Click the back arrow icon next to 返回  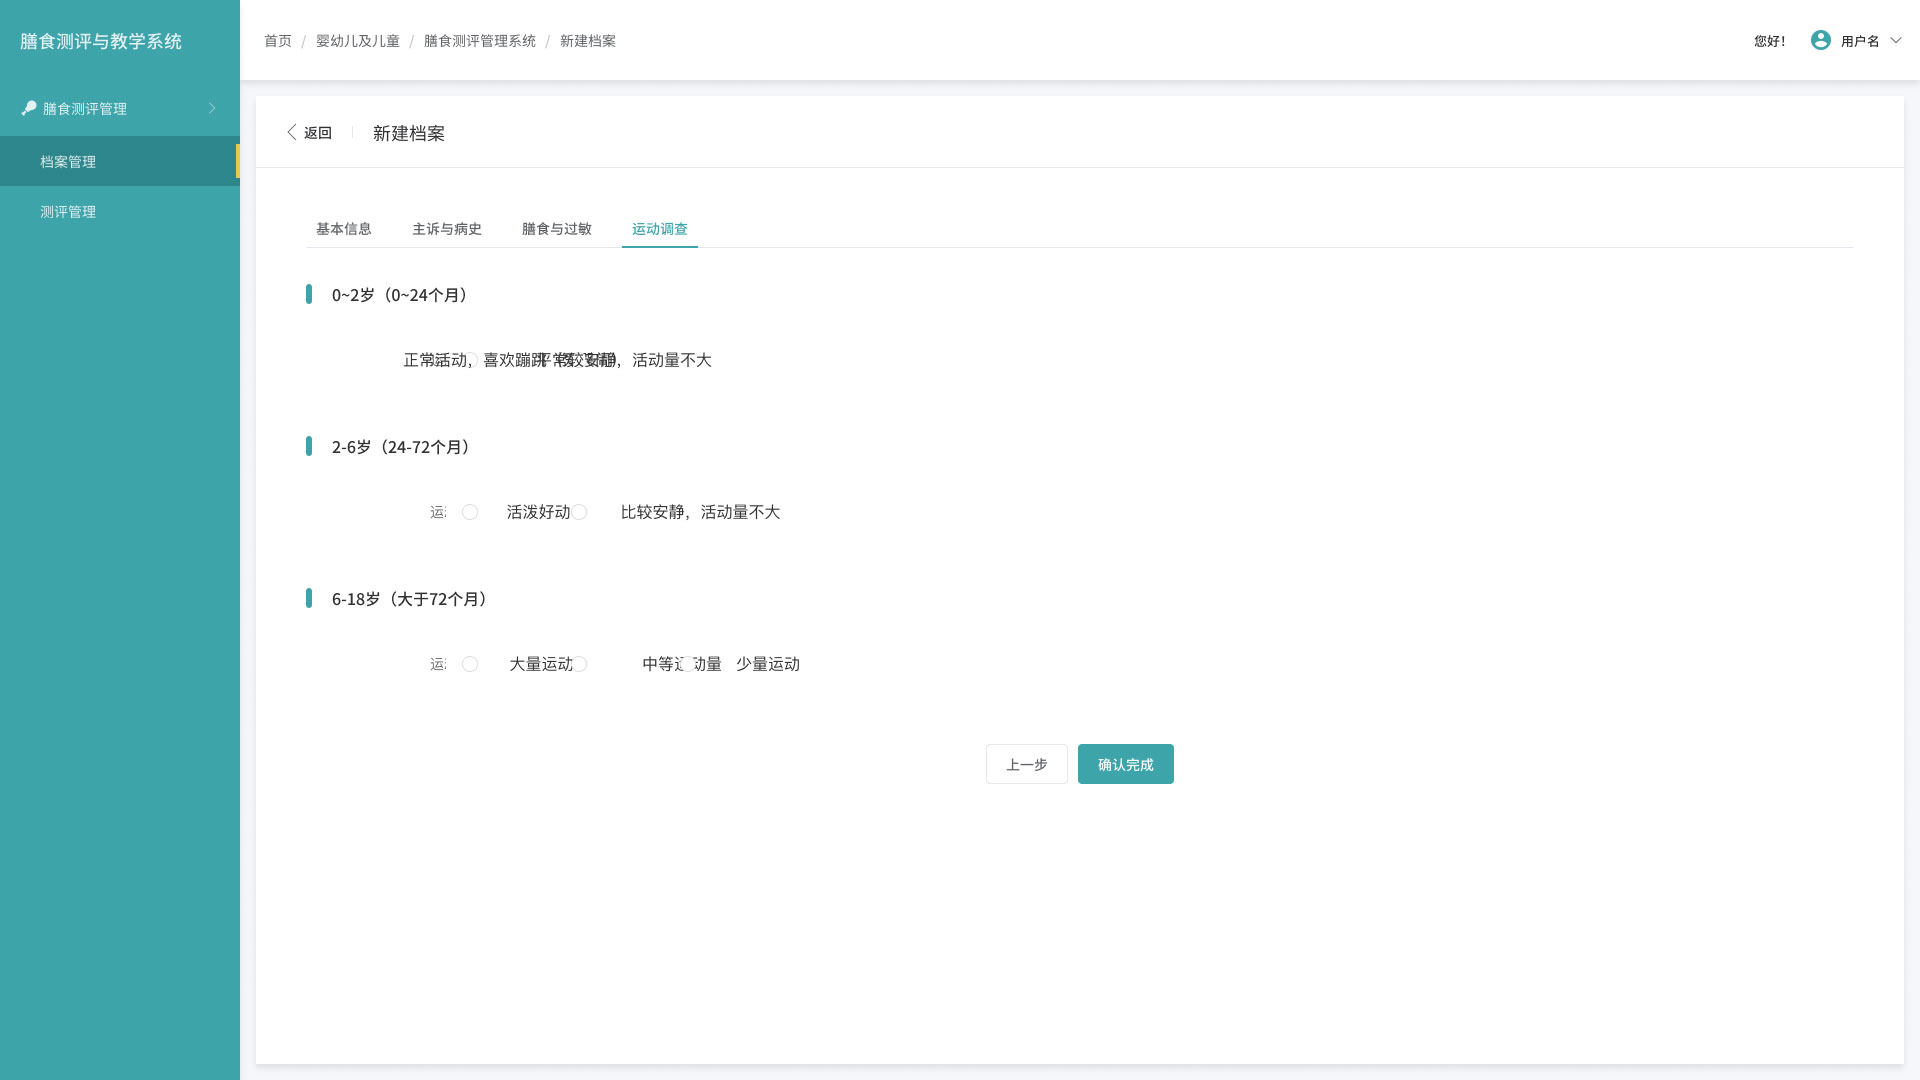pyautogui.click(x=292, y=132)
